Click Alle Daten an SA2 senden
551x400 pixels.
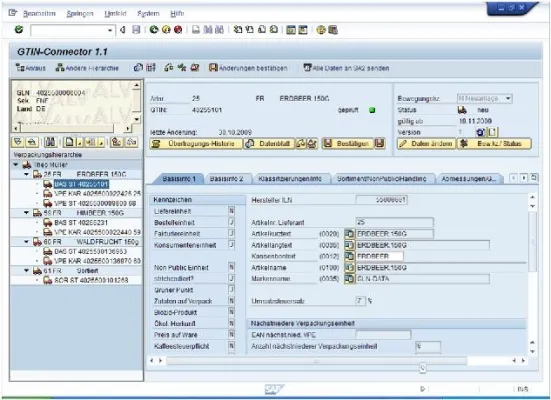346,68
